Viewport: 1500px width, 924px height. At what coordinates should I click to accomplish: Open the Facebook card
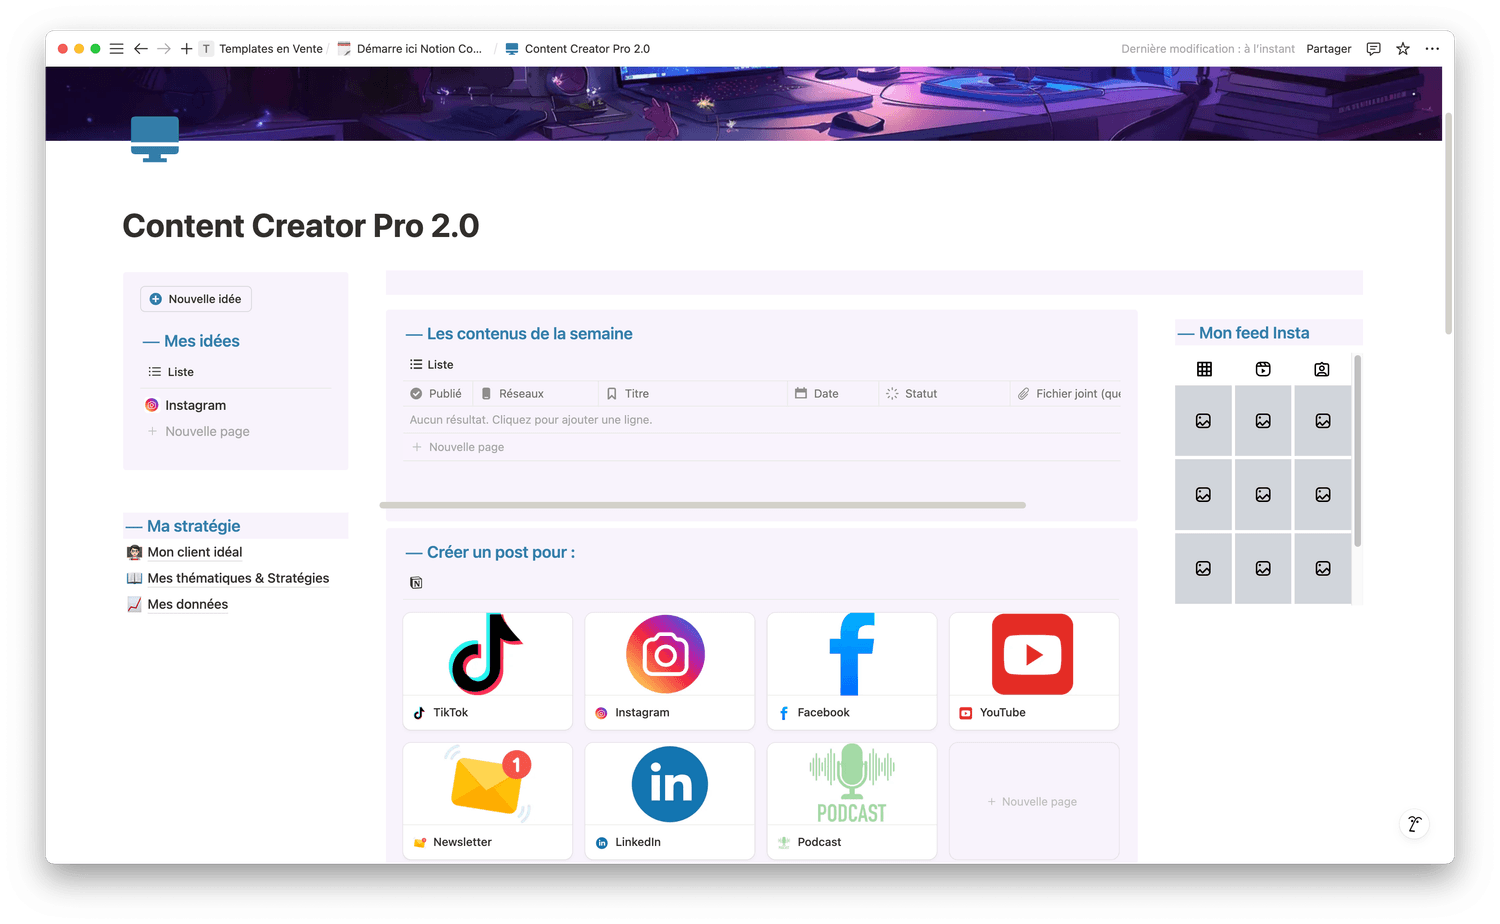852,671
